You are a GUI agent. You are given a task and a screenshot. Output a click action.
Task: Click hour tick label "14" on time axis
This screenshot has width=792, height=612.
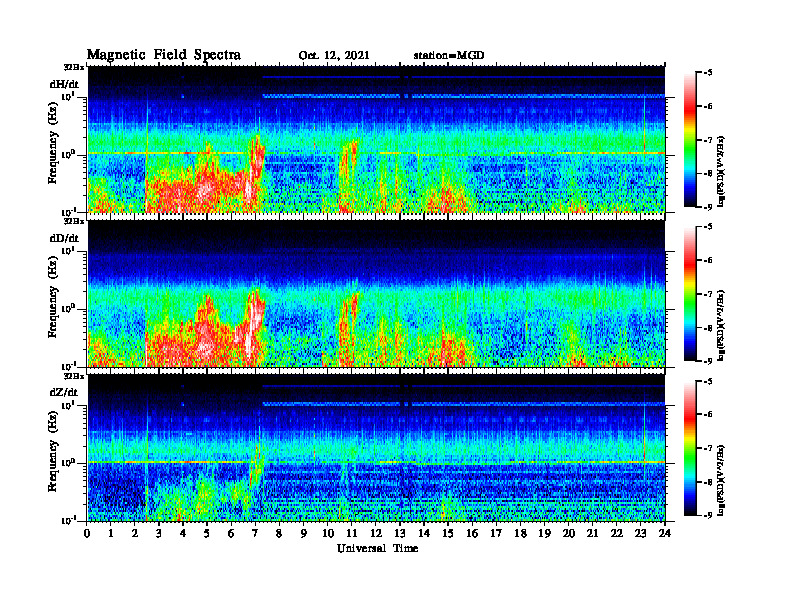[424, 534]
